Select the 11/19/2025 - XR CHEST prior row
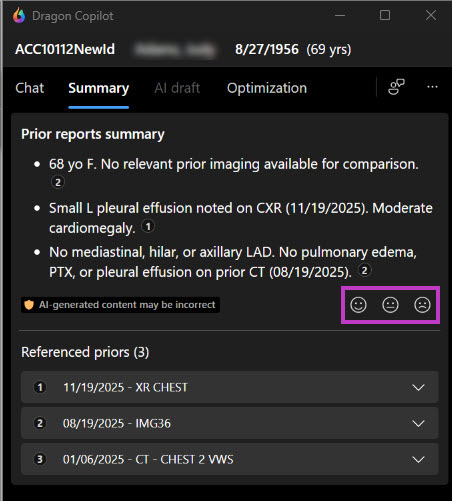452x501 pixels. coord(229,387)
